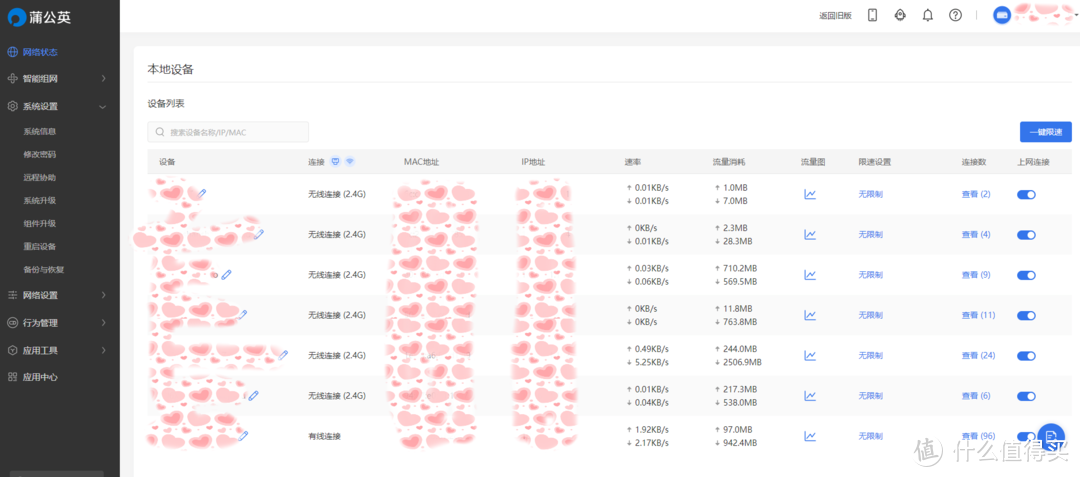Click the user avatar icon
This screenshot has width=1080, height=477.
tap(1001, 15)
